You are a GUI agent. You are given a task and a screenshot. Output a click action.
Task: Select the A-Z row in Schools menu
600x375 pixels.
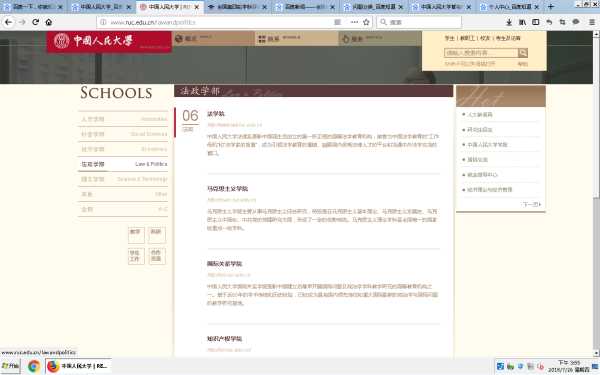pyautogui.click(x=123, y=209)
